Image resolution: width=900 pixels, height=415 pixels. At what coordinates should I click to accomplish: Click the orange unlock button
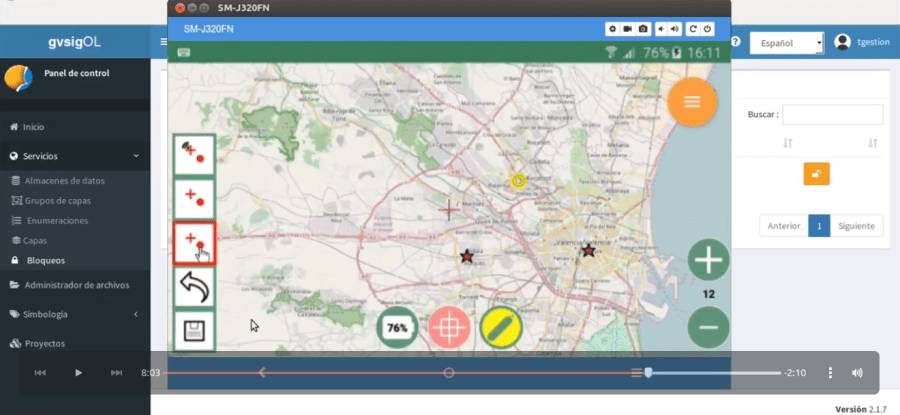tap(816, 173)
